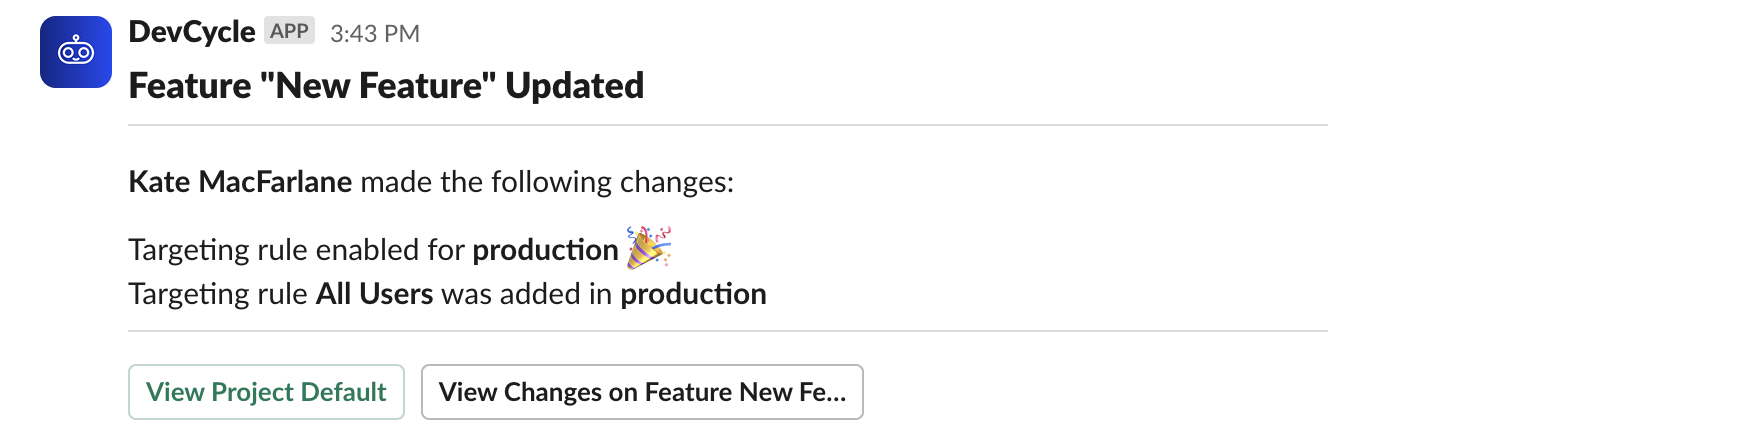Click the word Feature starting the heading
The height and width of the screenshot is (446, 1752).
point(190,86)
